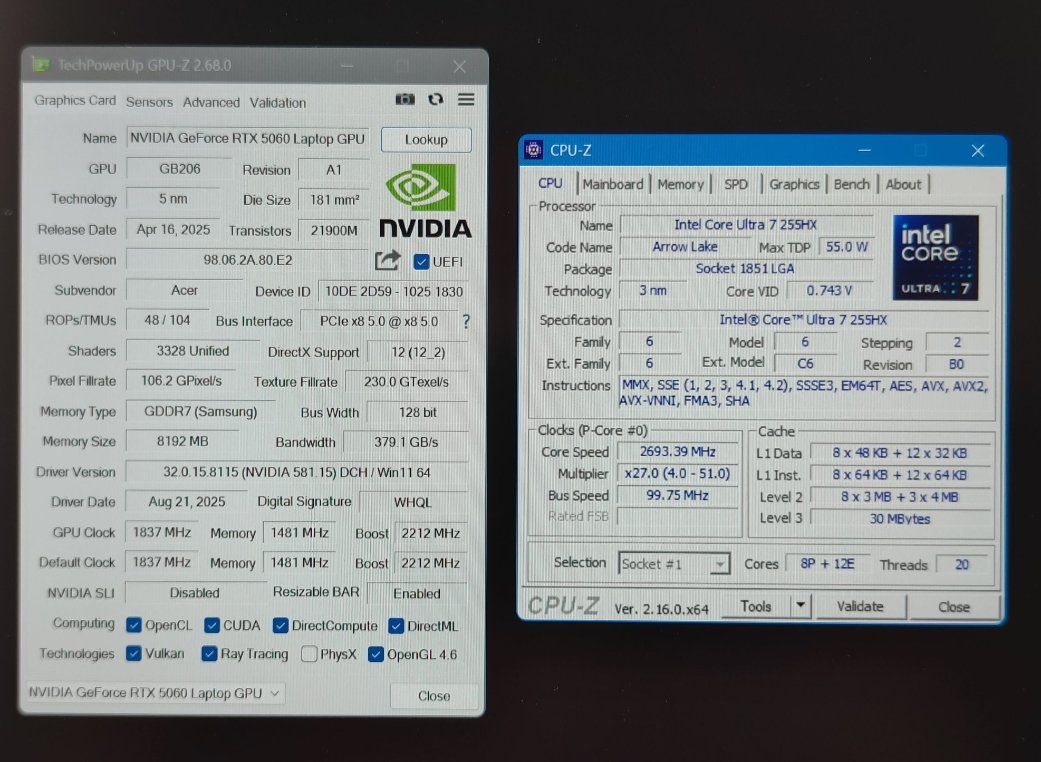Image resolution: width=1041 pixels, height=762 pixels.
Task: Click the CPU Name value Intel Core Ultra 7 255HX
Action: 746,224
